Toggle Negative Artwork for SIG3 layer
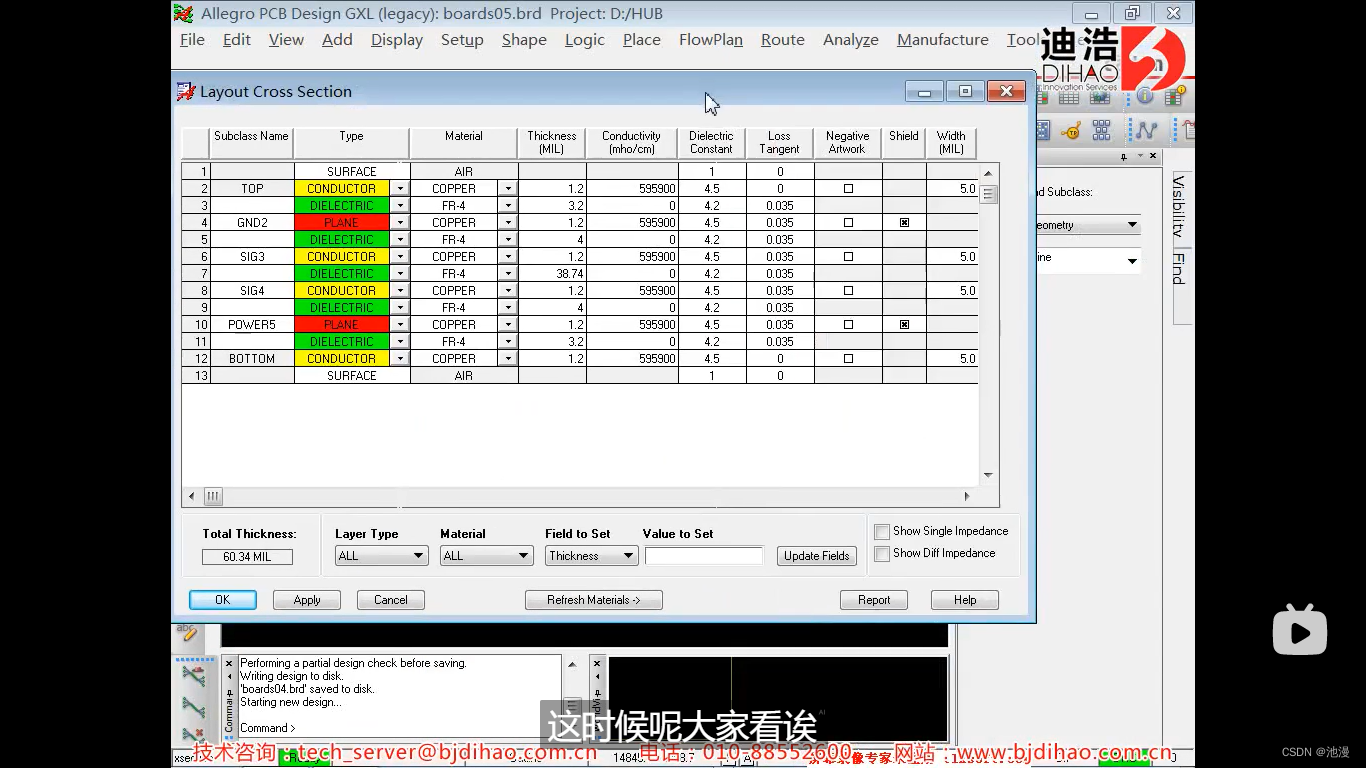 pos(848,257)
